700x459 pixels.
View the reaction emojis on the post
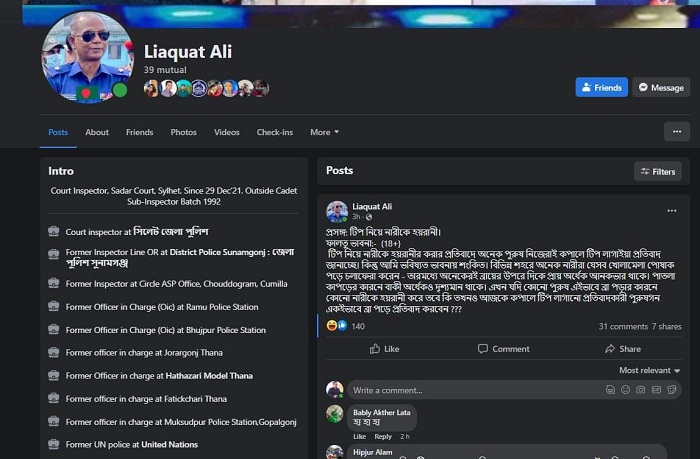point(337,325)
